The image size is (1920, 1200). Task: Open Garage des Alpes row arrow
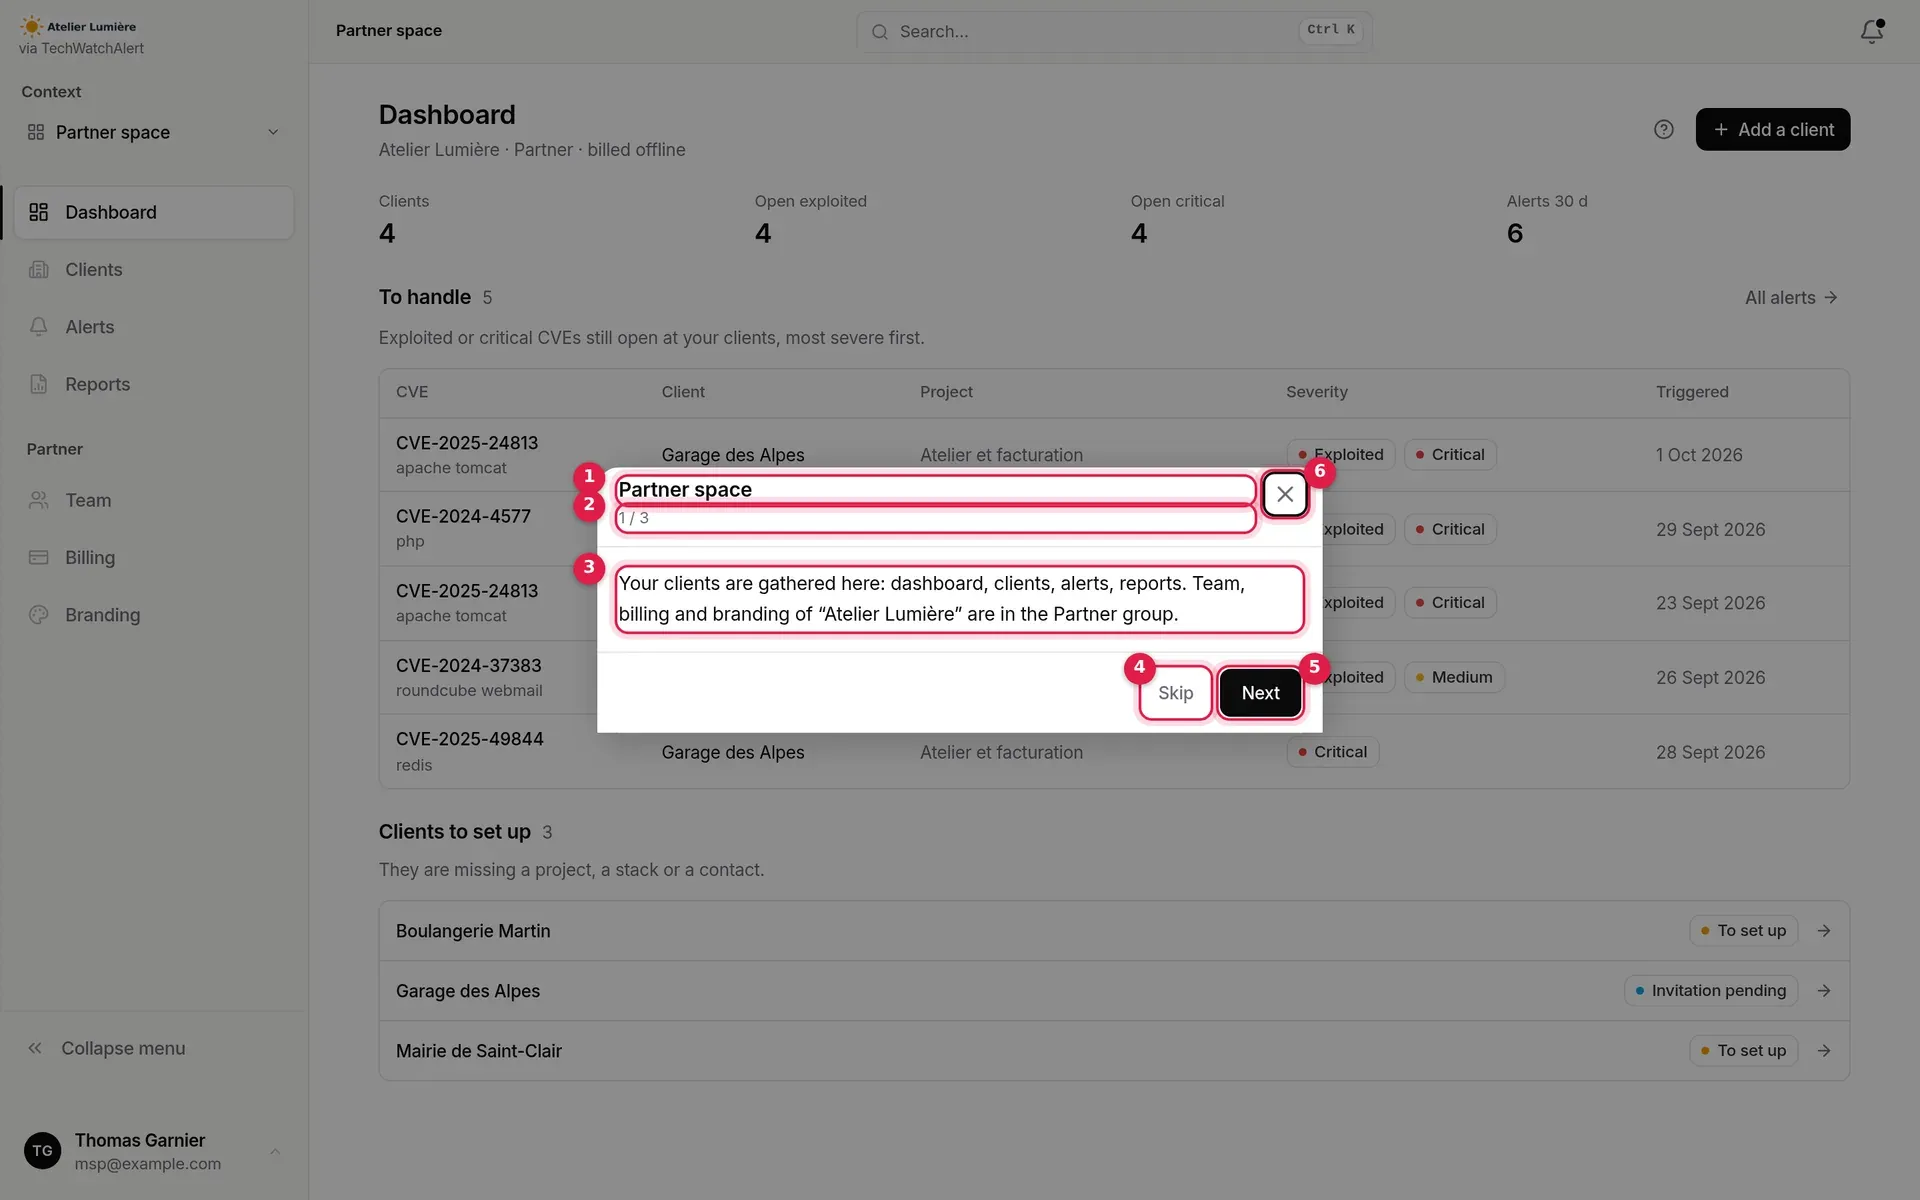click(x=1824, y=991)
